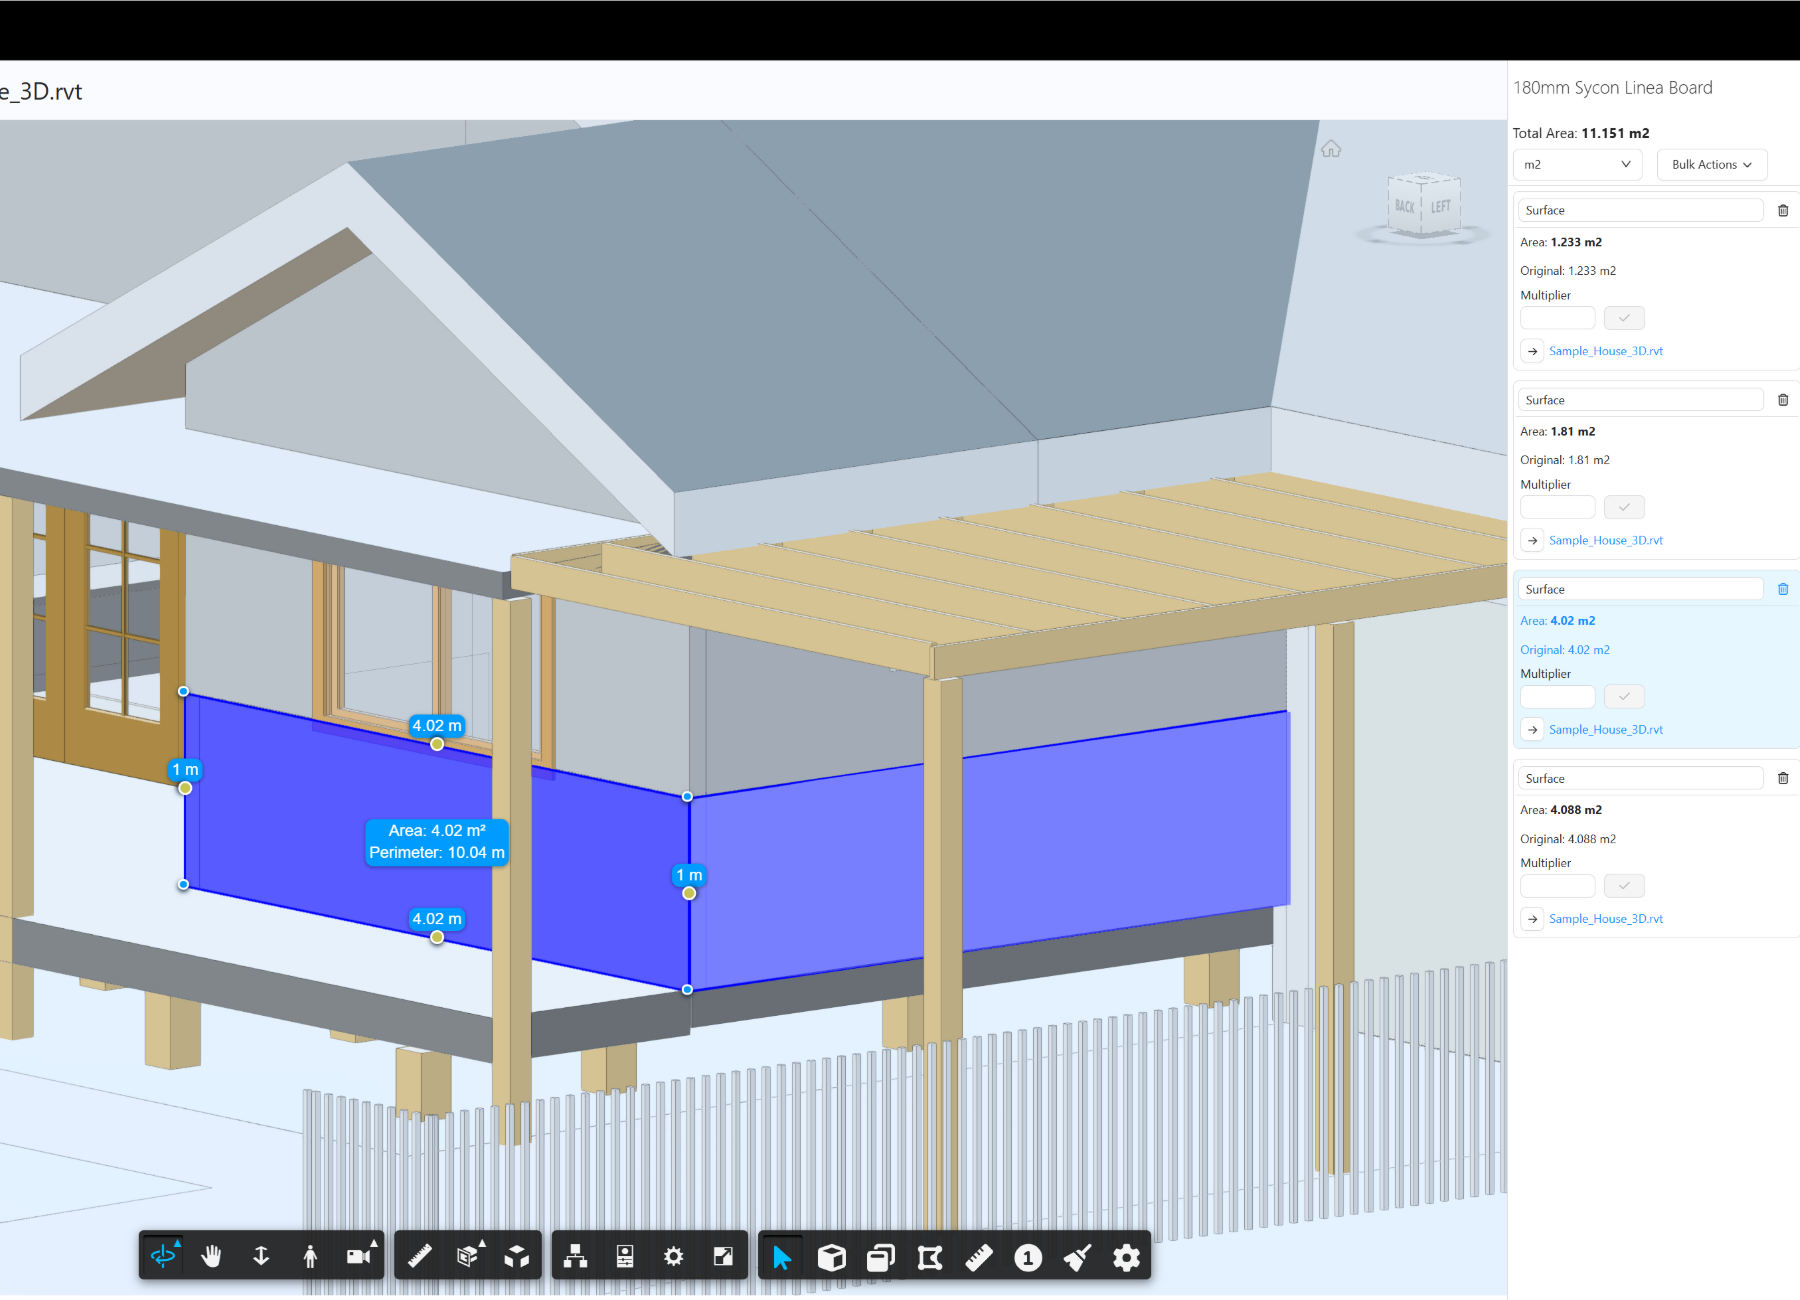Select the measure ruler tool

419,1255
